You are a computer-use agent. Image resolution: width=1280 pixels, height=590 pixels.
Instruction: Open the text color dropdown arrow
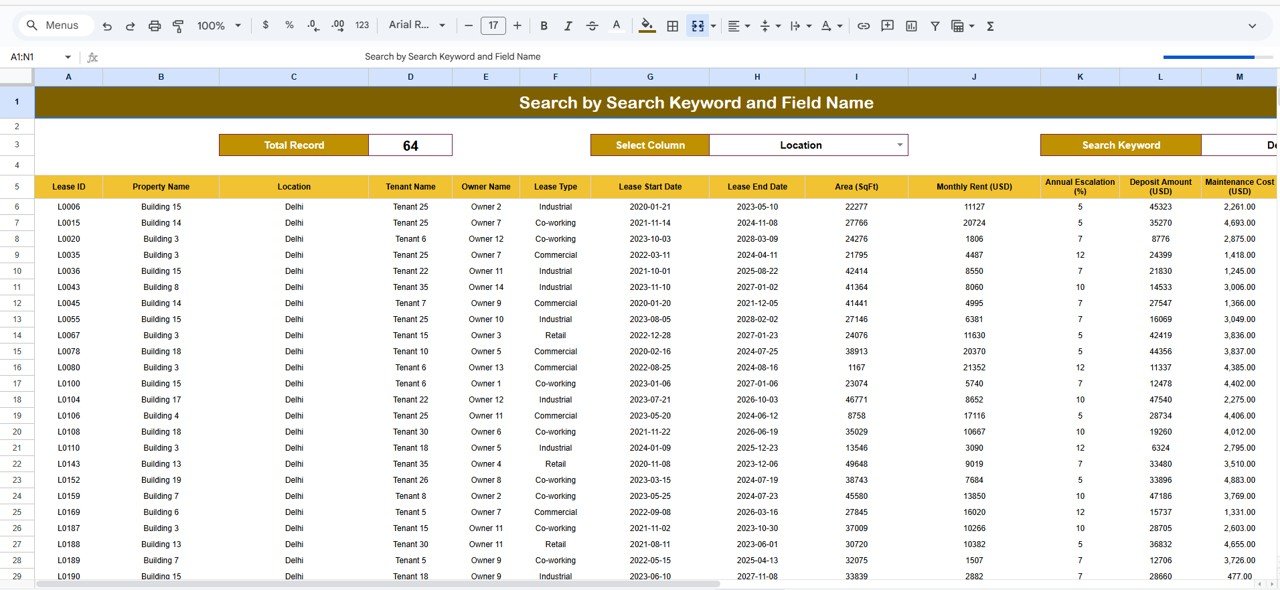click(839, 26)
